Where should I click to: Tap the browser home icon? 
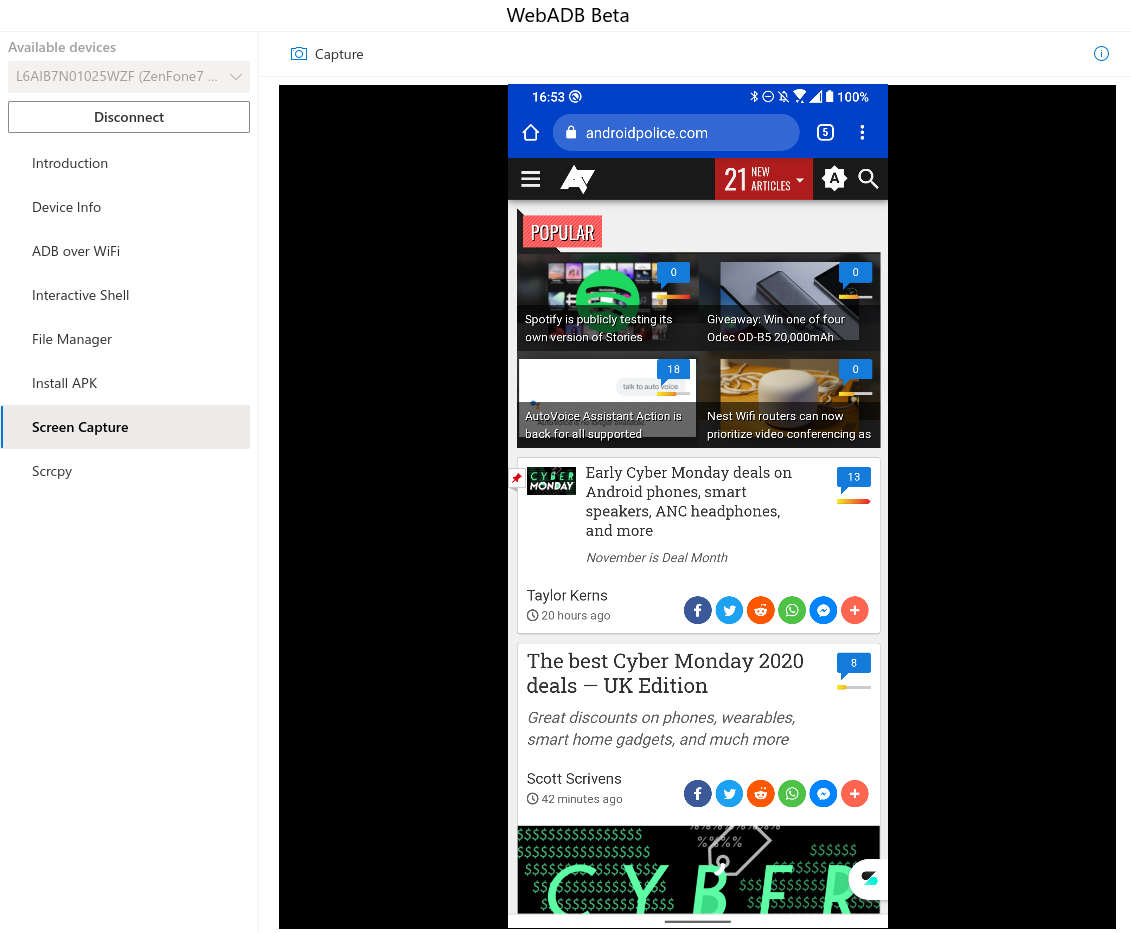(x=530, y=132)
